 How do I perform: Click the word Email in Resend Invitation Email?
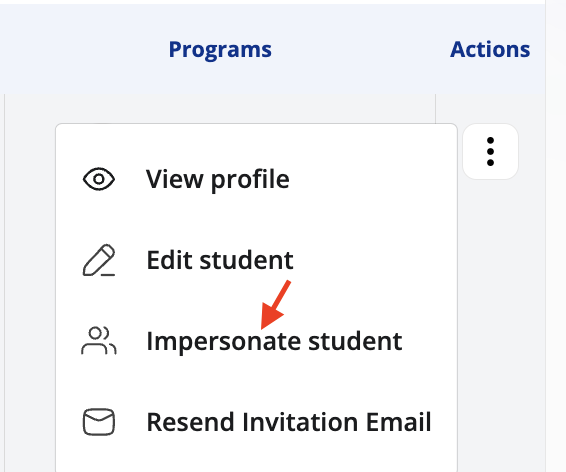pos(399,422)
